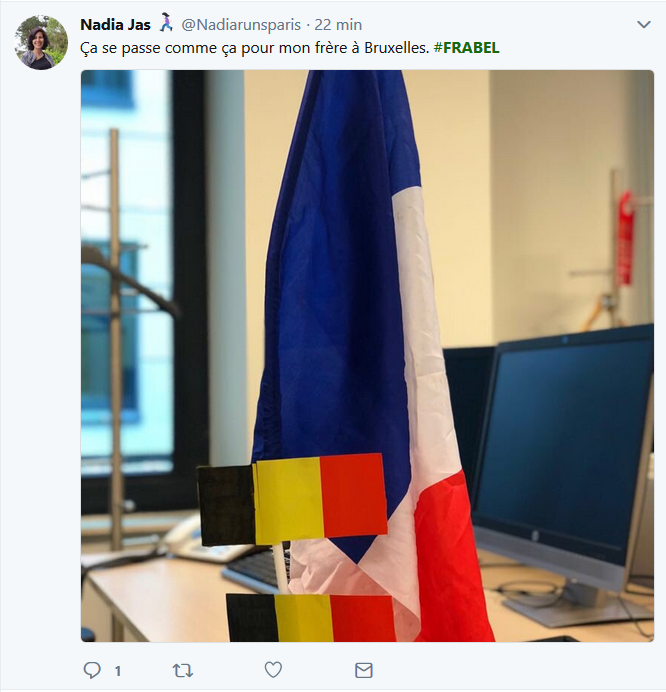Viewport: 666px width, 692px height.
Task: Open Nadia Jas's profile picture
Action: click(41, 42)
